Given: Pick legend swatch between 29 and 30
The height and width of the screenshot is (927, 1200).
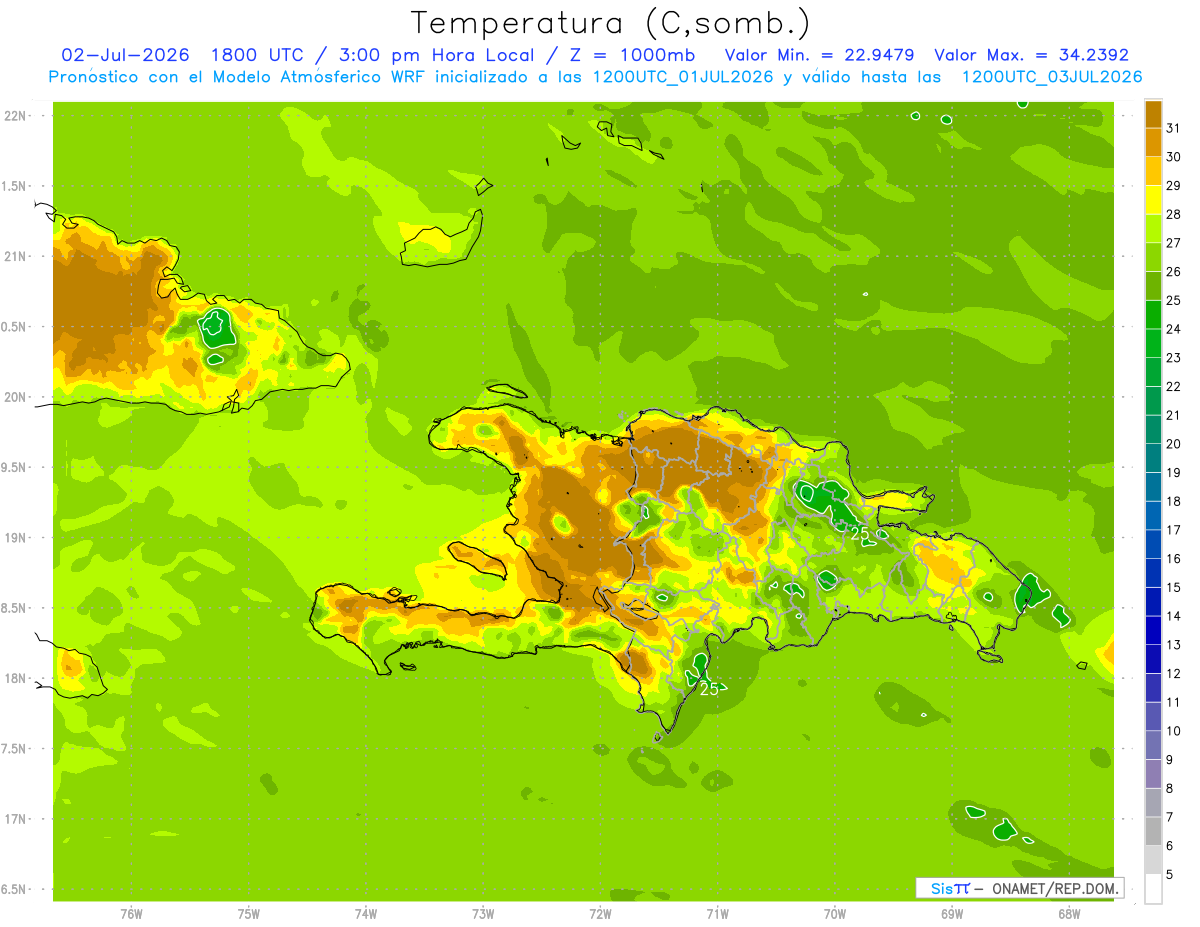Looking at the screenshot, I should coord(1153,171).
